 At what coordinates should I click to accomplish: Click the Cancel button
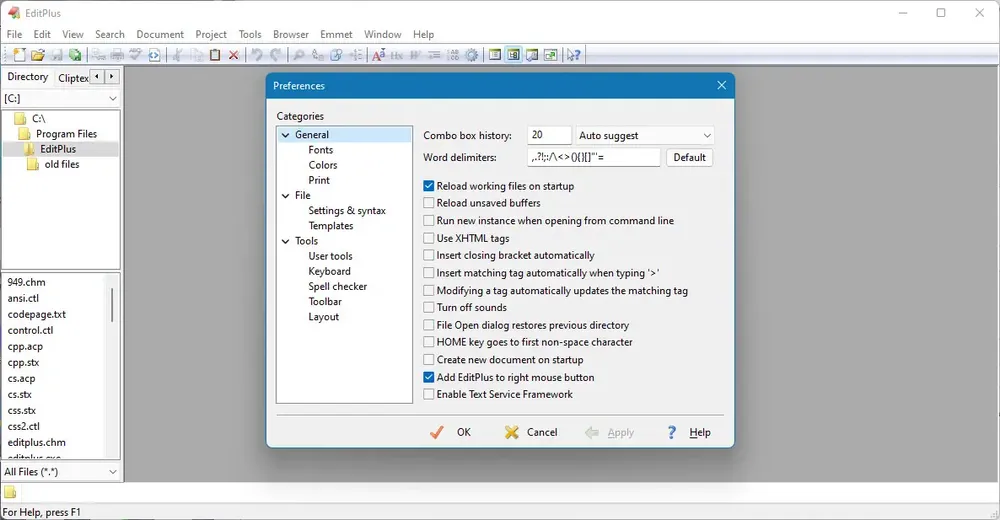[531, 433]
